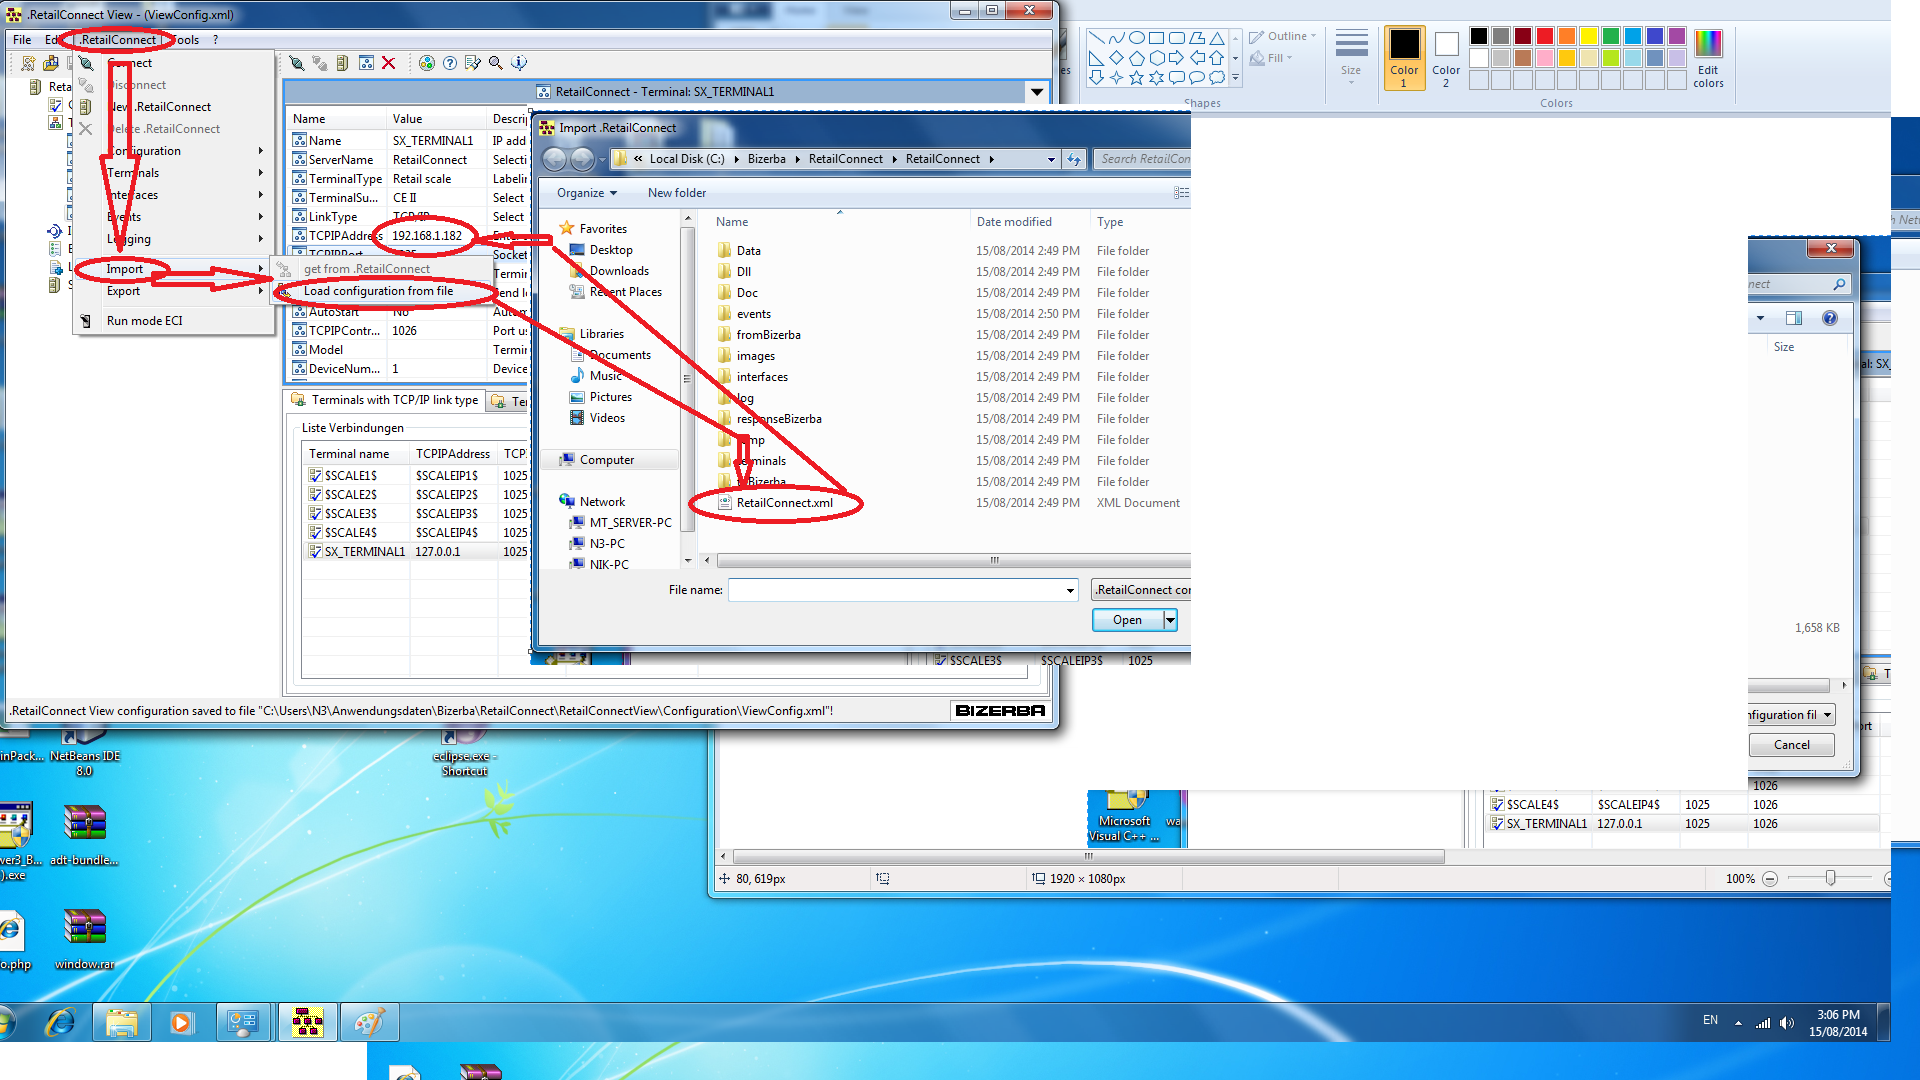
Task: Select RetailConnect.xml file in the list
Action: [x=784, y=503]
